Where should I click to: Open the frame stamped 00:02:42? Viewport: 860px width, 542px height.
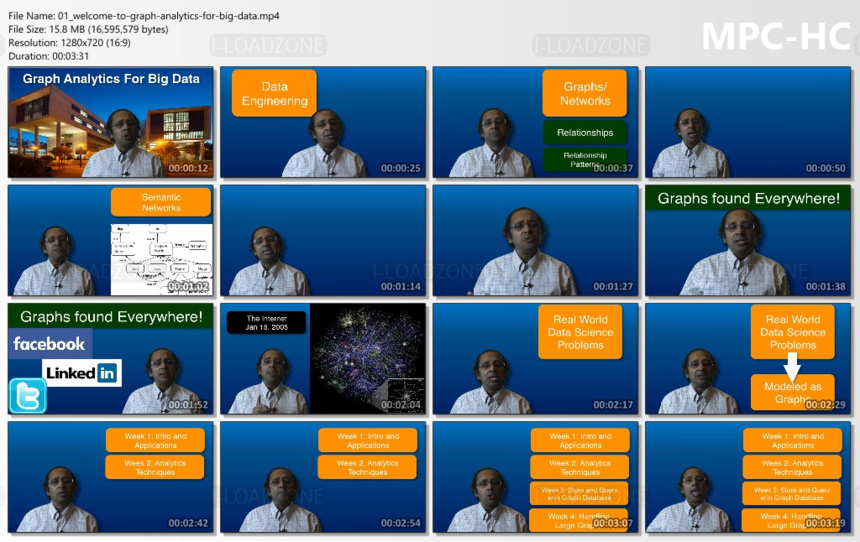pyautogui.click(x=111, y=477)
